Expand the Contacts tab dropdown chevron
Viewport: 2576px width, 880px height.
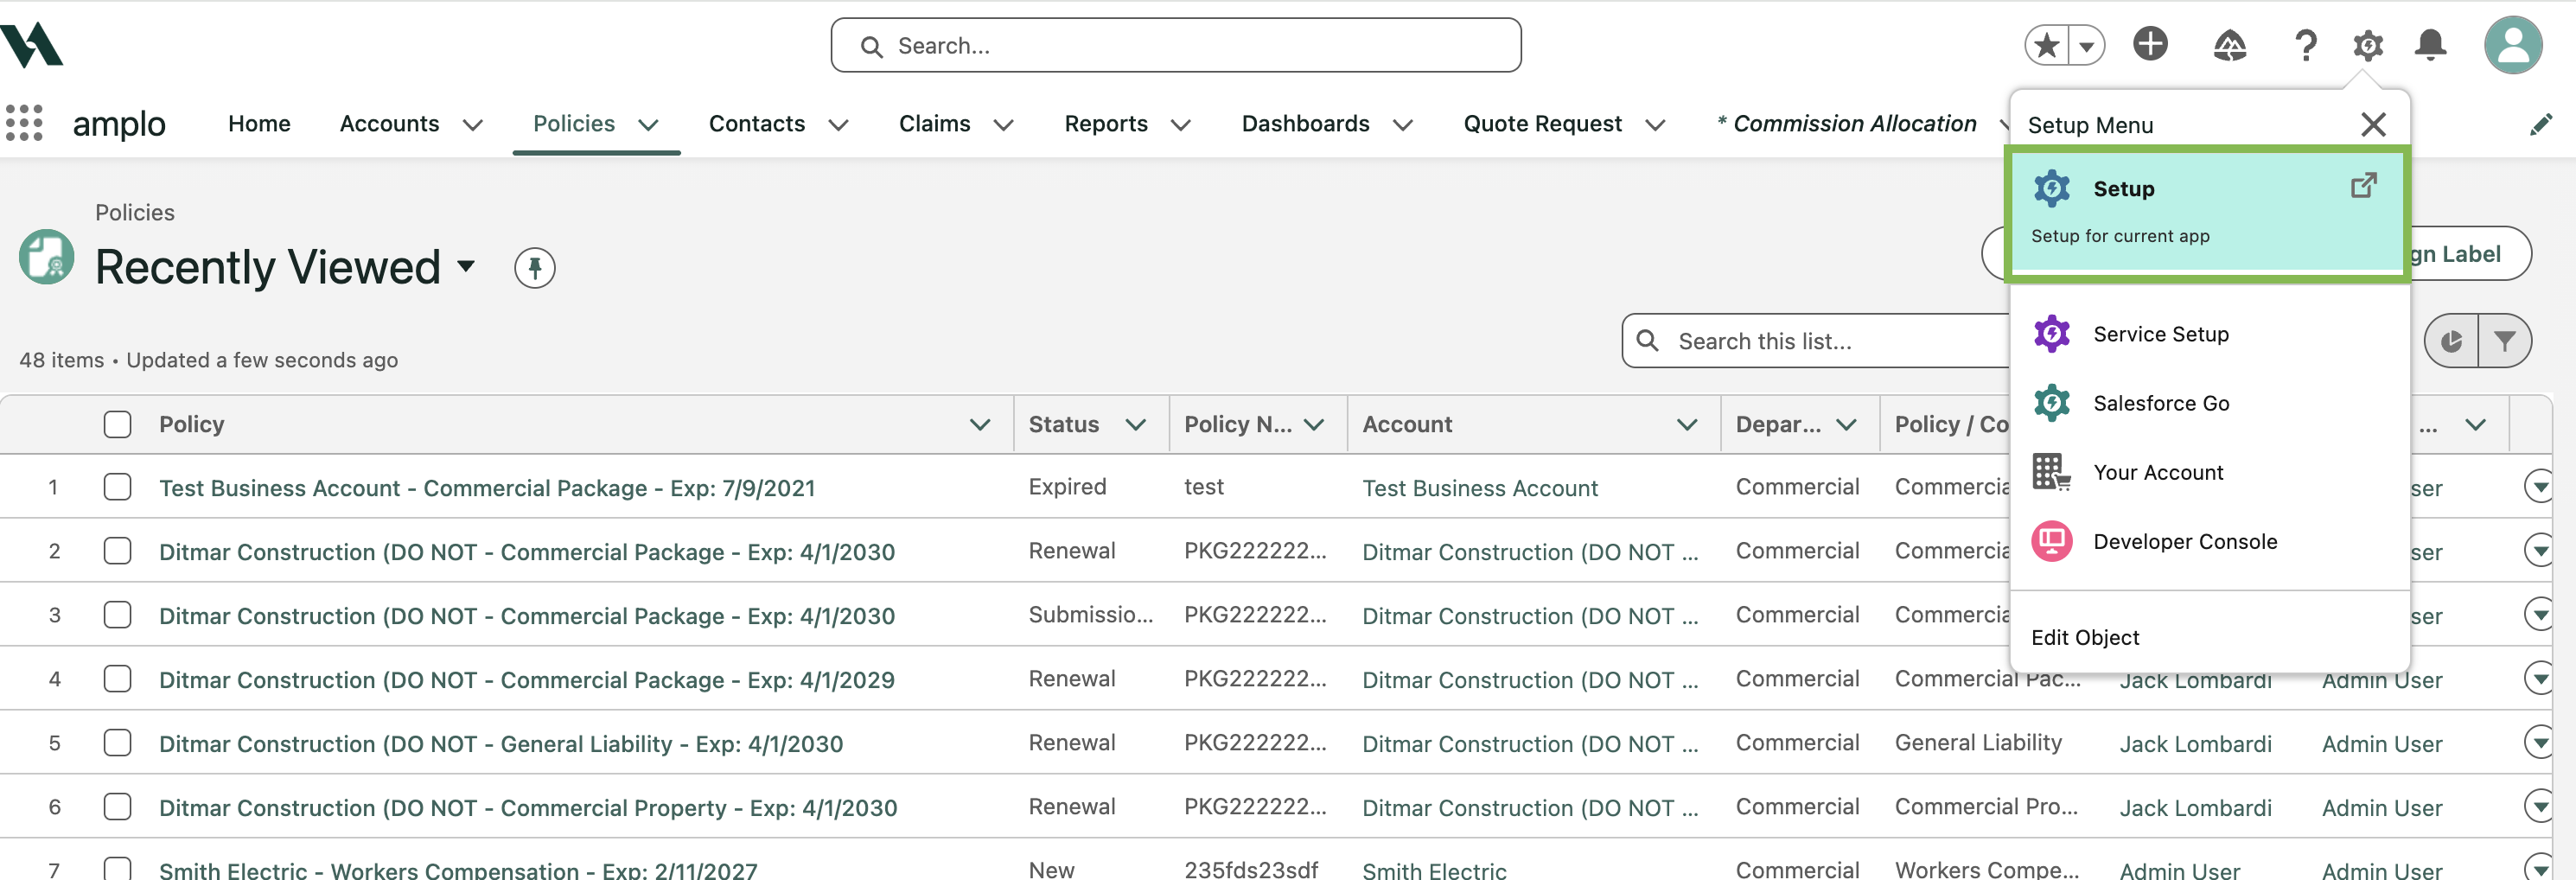click(839, 125)
